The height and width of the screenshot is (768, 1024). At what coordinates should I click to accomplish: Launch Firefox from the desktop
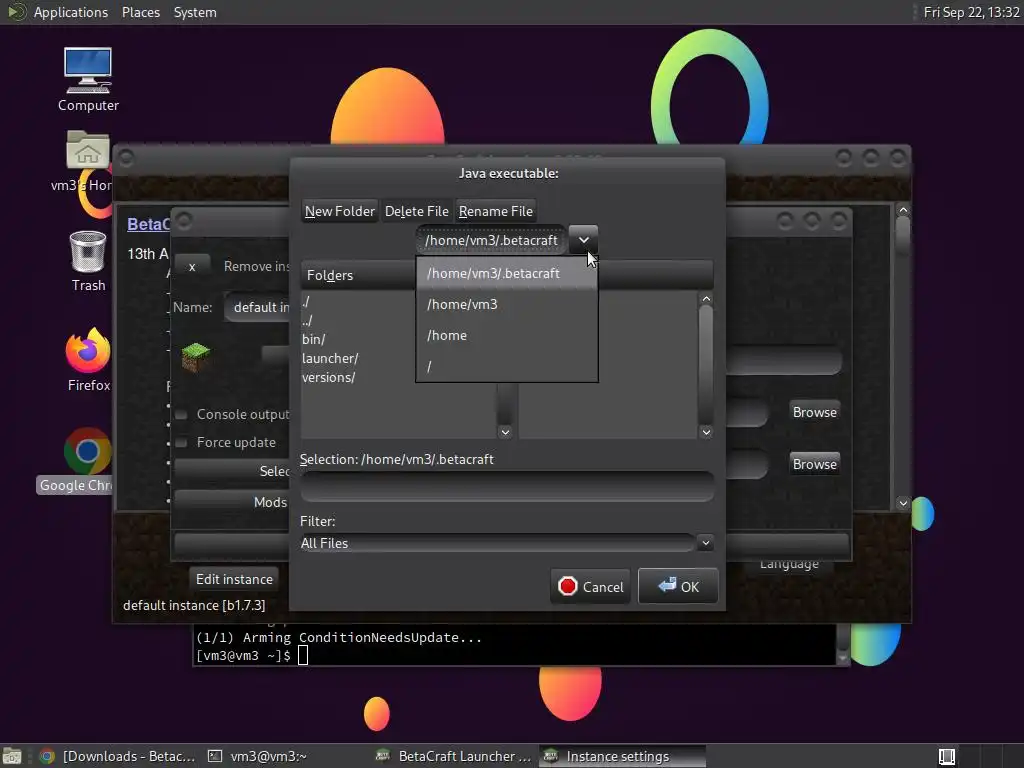pos(88,360)
